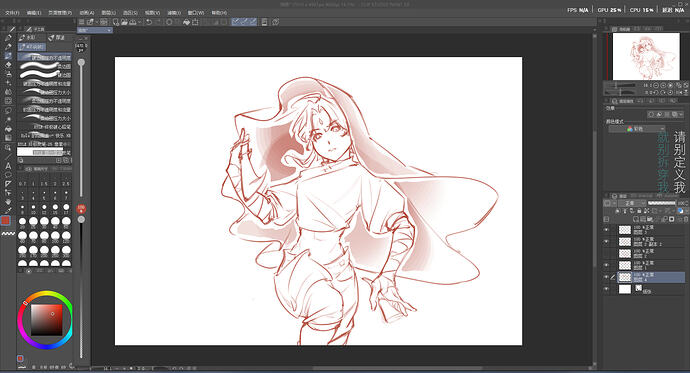Screen dimensions: 690x373
Task: Open the 图层(L) Layer menu
Action: 109,13
